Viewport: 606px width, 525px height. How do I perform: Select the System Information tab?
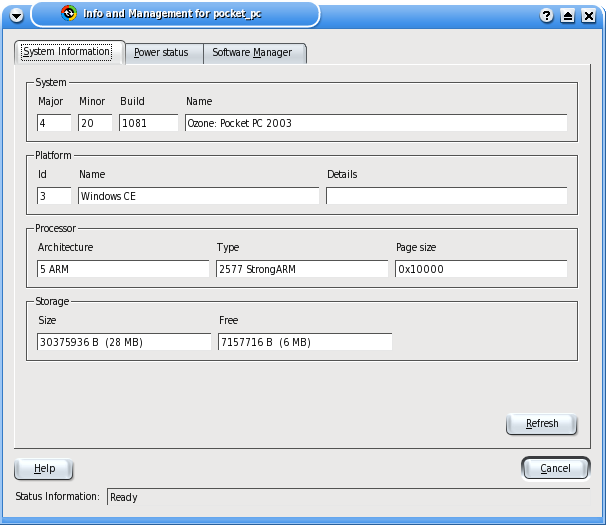click(x=69, y=53)
